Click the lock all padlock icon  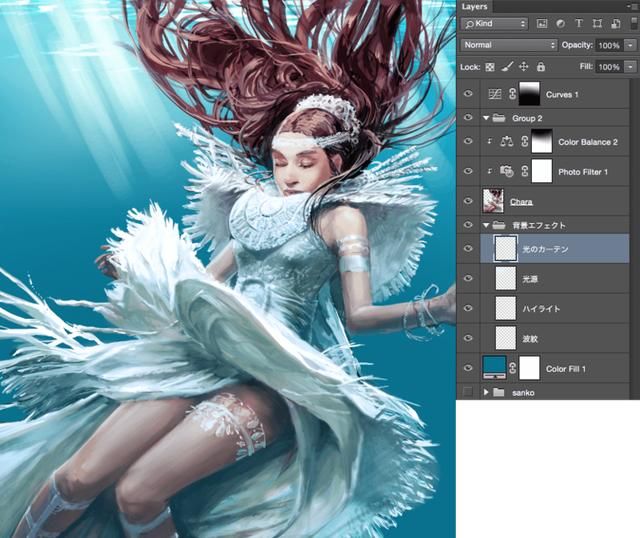click(x=541, y=67)
